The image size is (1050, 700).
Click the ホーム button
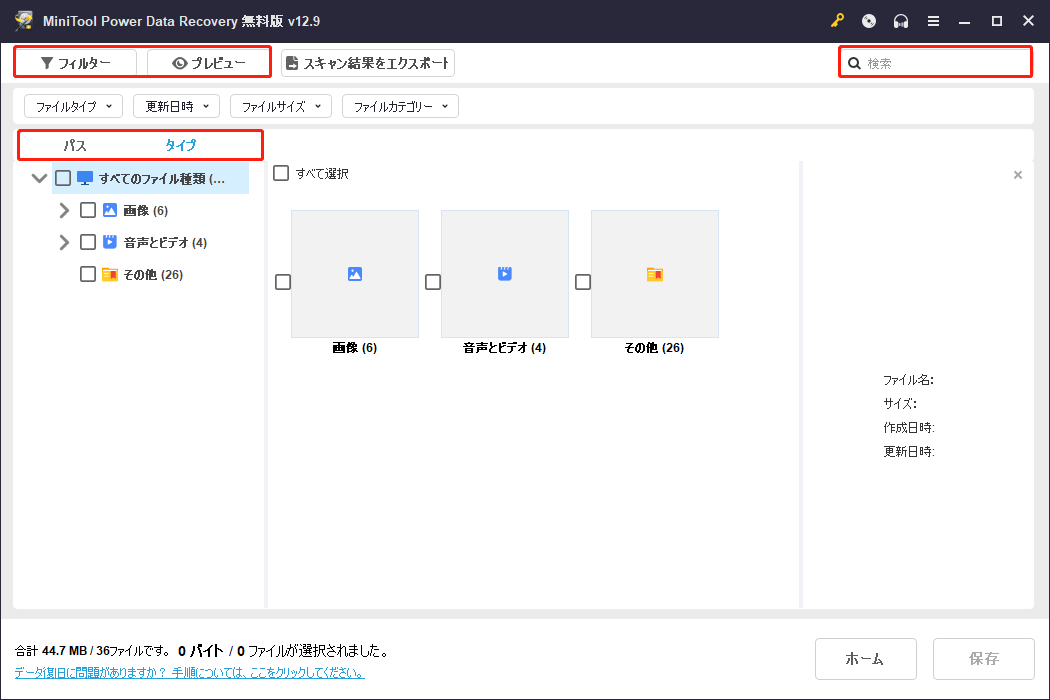[x=866, y=659]
